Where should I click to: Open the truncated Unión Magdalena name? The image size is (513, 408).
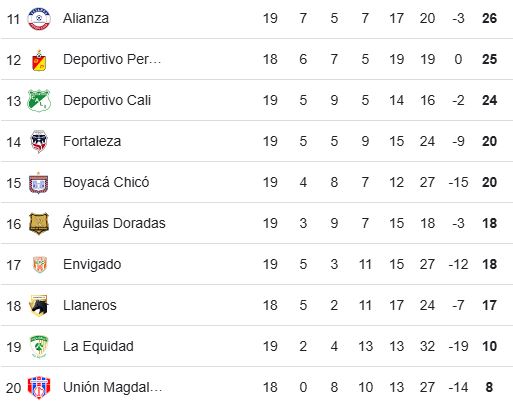(112, 388)
